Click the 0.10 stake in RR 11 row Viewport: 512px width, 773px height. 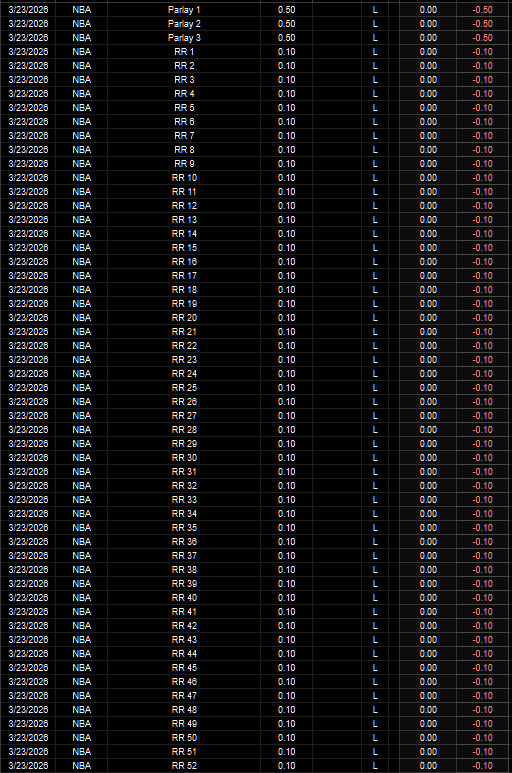[x=286, y=192]
